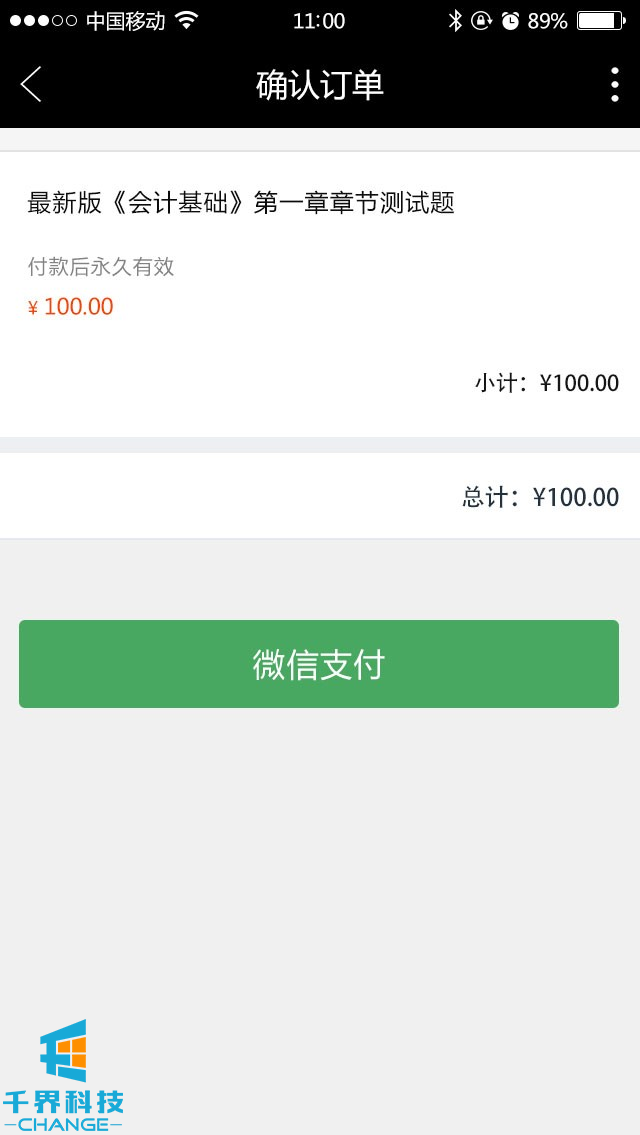Tap the back arrow in header
Viewport: 640px width, 1135px height.
click(31, 85)
